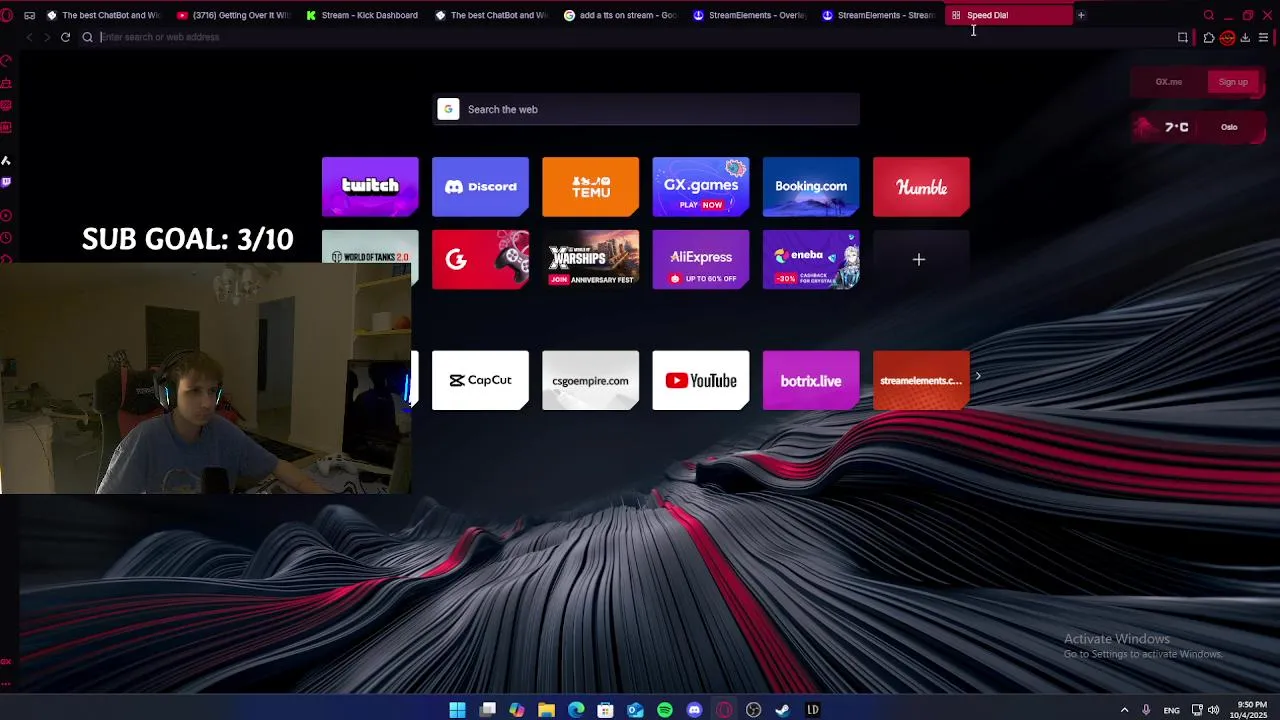Open the Discord speed dial tile
Image resolution: width=1280 pixels, height=720 pixels.
click(x=480, y=186)
